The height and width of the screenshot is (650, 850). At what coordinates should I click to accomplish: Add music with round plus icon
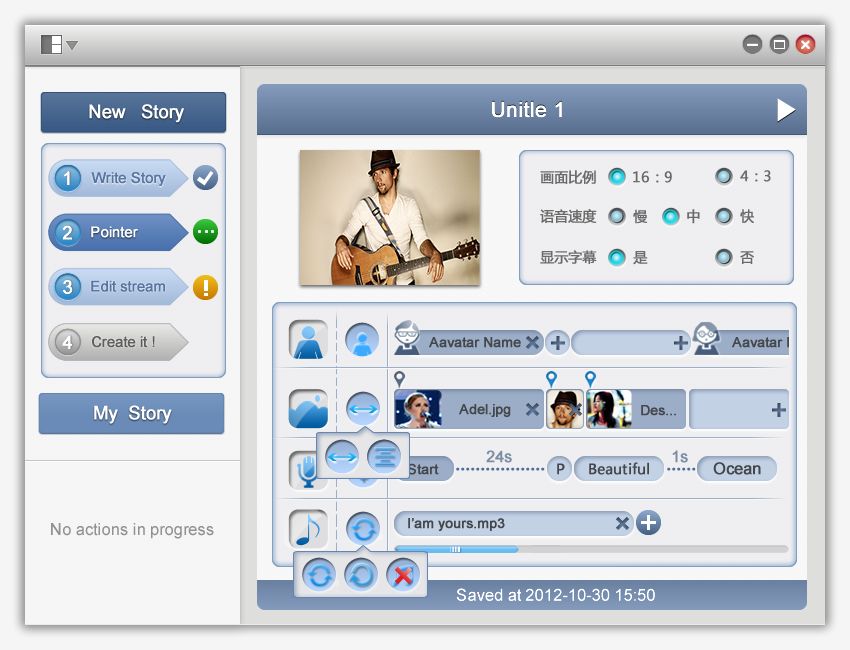pos(648,523)
